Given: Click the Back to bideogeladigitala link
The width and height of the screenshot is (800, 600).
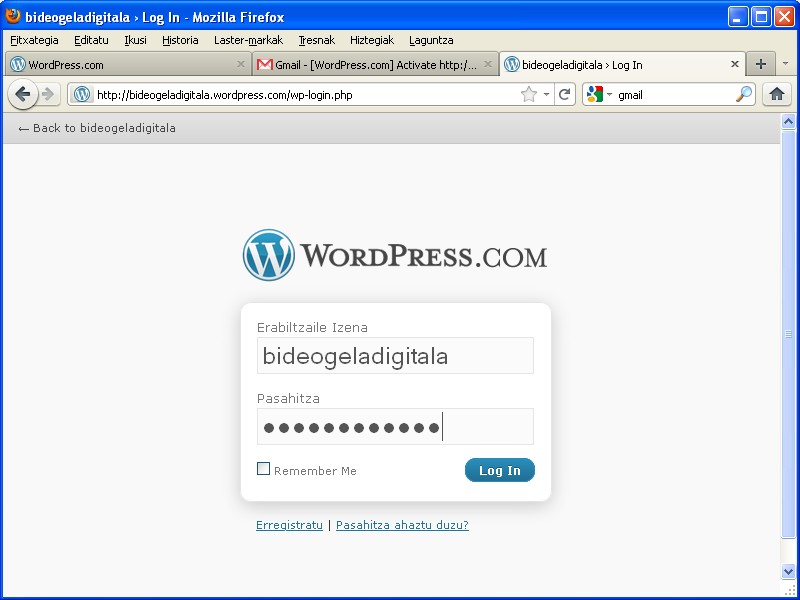Looking at the screenshot, I should pyautogui.click(x=97, y=128).
